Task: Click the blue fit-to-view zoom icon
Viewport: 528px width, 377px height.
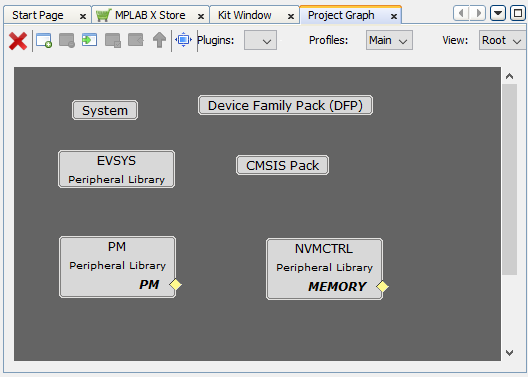Action: click(x=183, y=40)
